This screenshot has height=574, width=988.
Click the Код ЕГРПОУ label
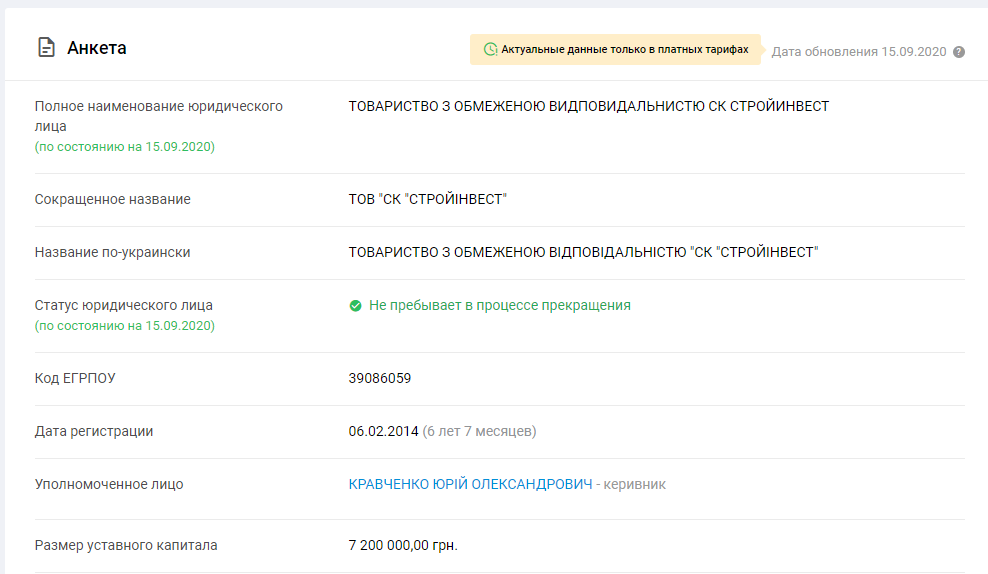point(83,379)
